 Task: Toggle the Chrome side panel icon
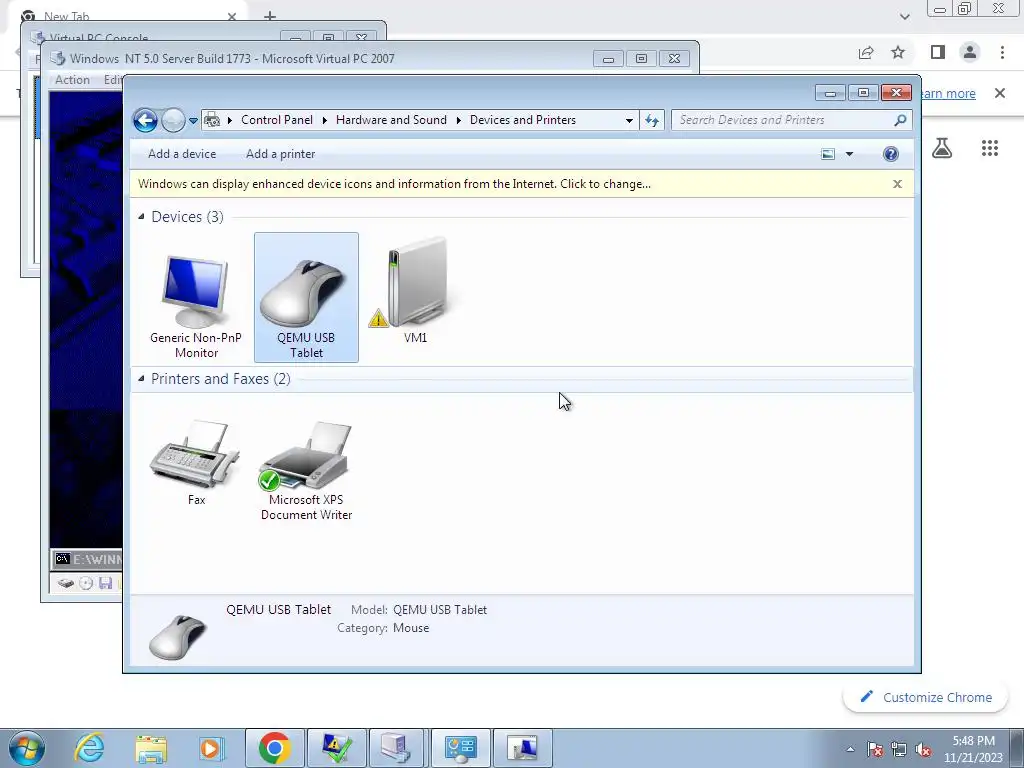[x=938, y=52]
